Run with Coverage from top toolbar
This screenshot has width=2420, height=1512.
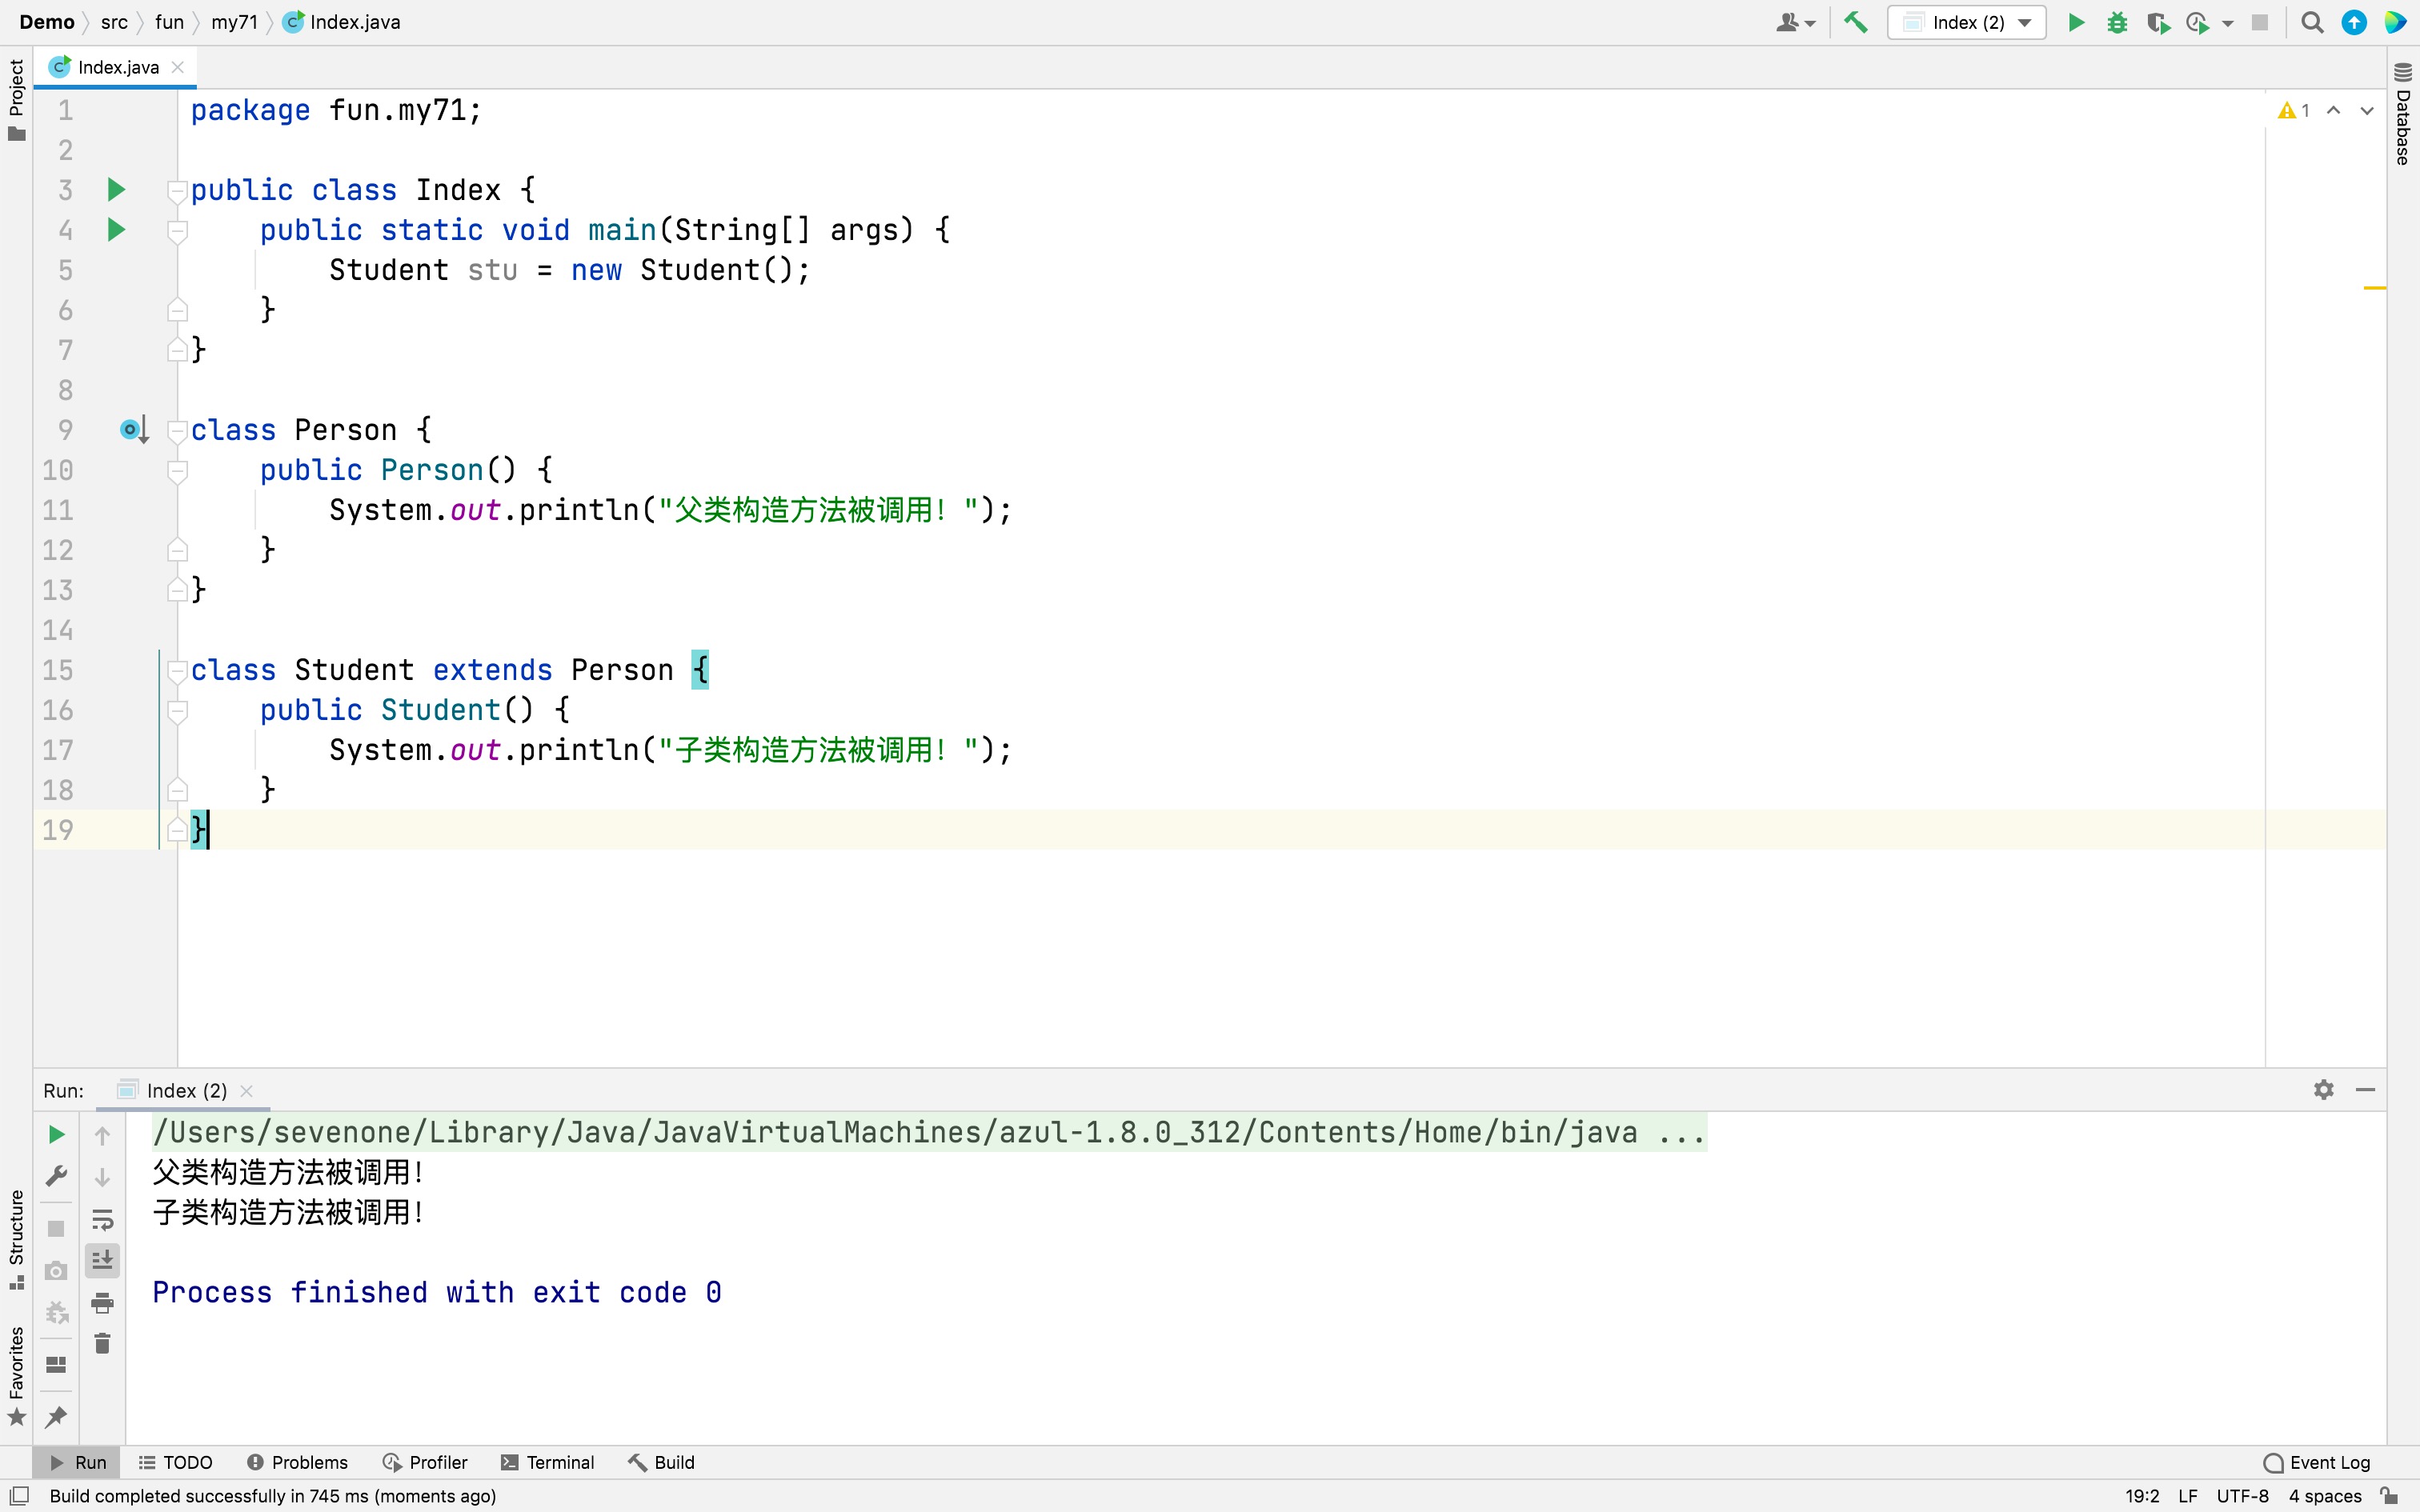point(2158,22)
